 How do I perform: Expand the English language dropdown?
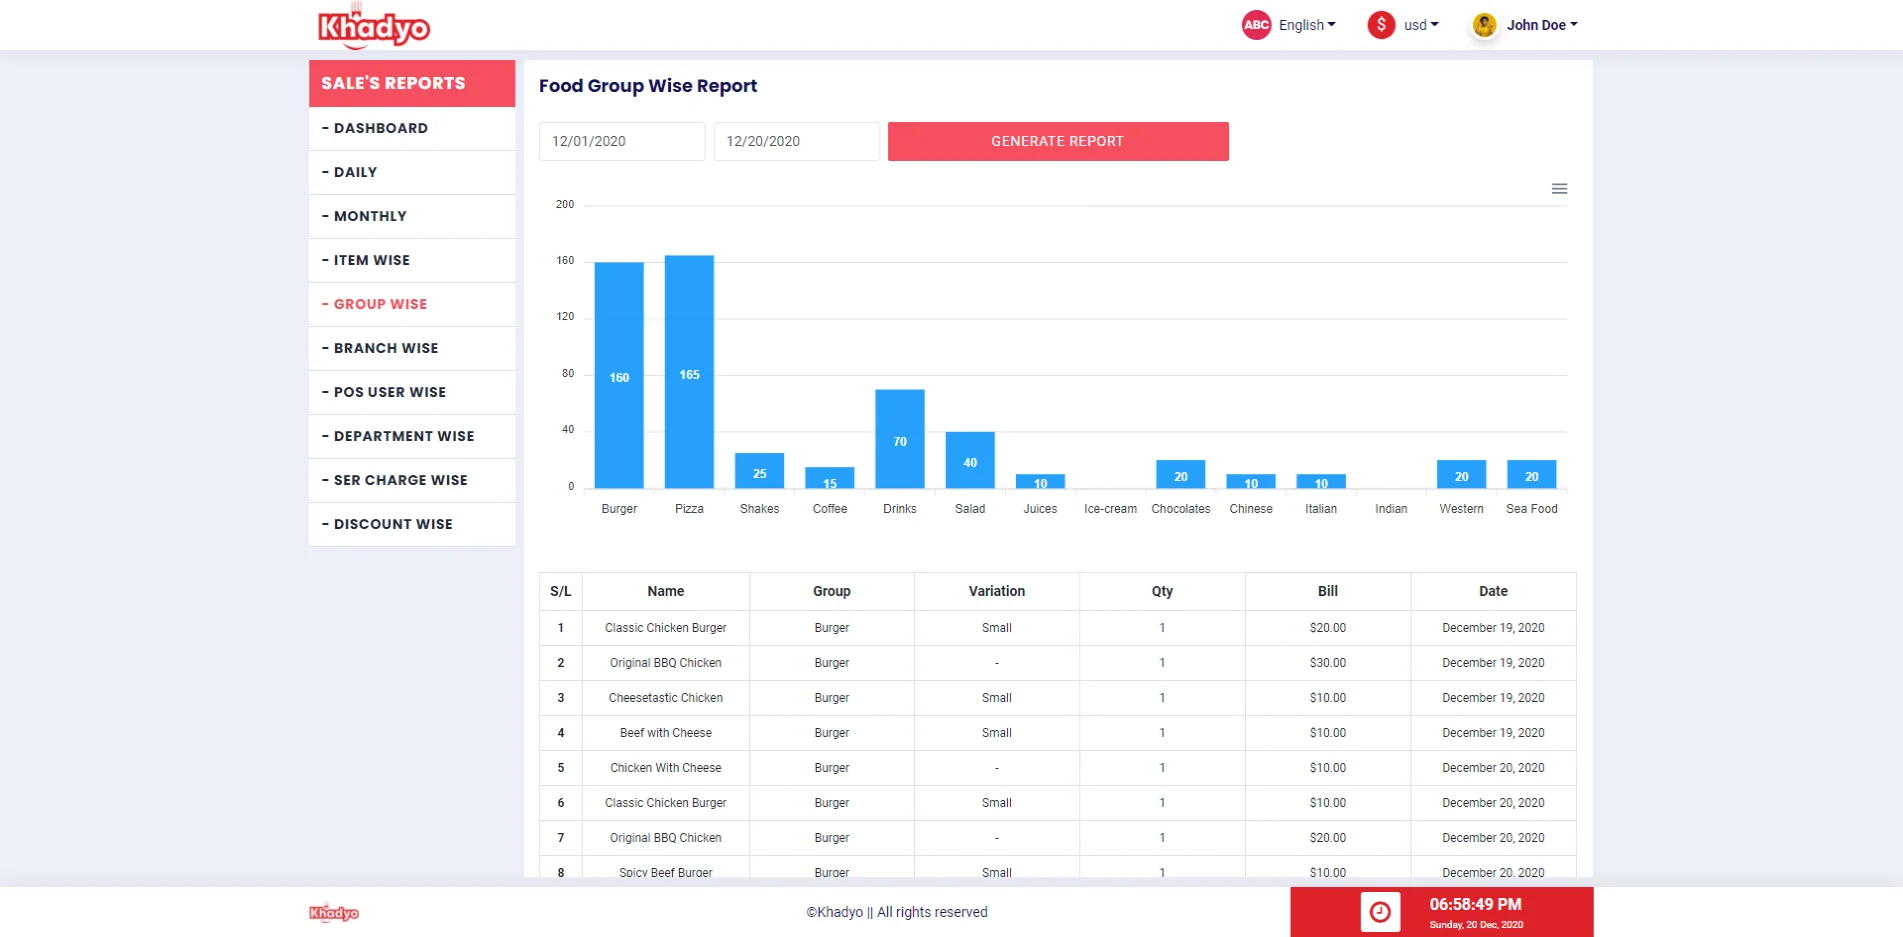[x=1307, y=25]
